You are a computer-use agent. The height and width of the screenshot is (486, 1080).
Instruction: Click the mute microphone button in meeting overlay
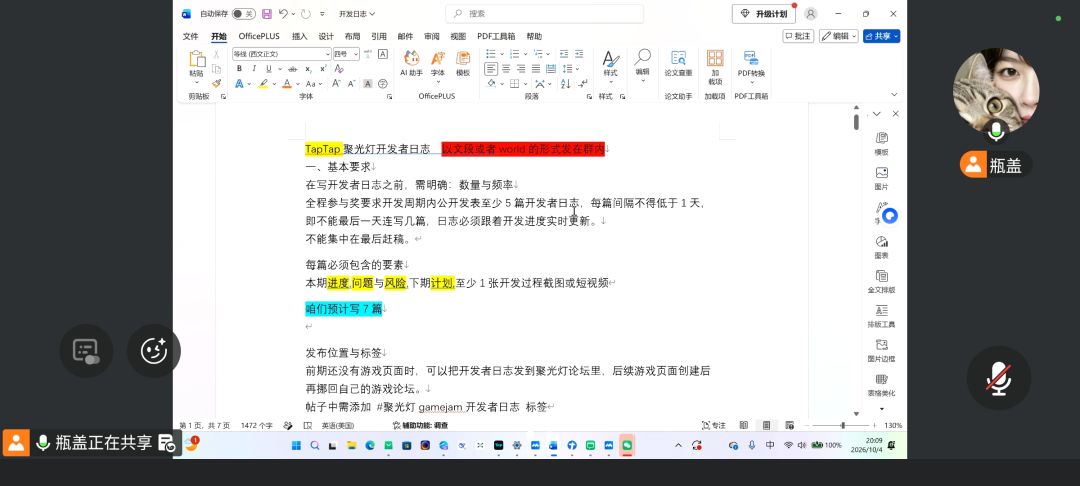[x=998, y=378]
